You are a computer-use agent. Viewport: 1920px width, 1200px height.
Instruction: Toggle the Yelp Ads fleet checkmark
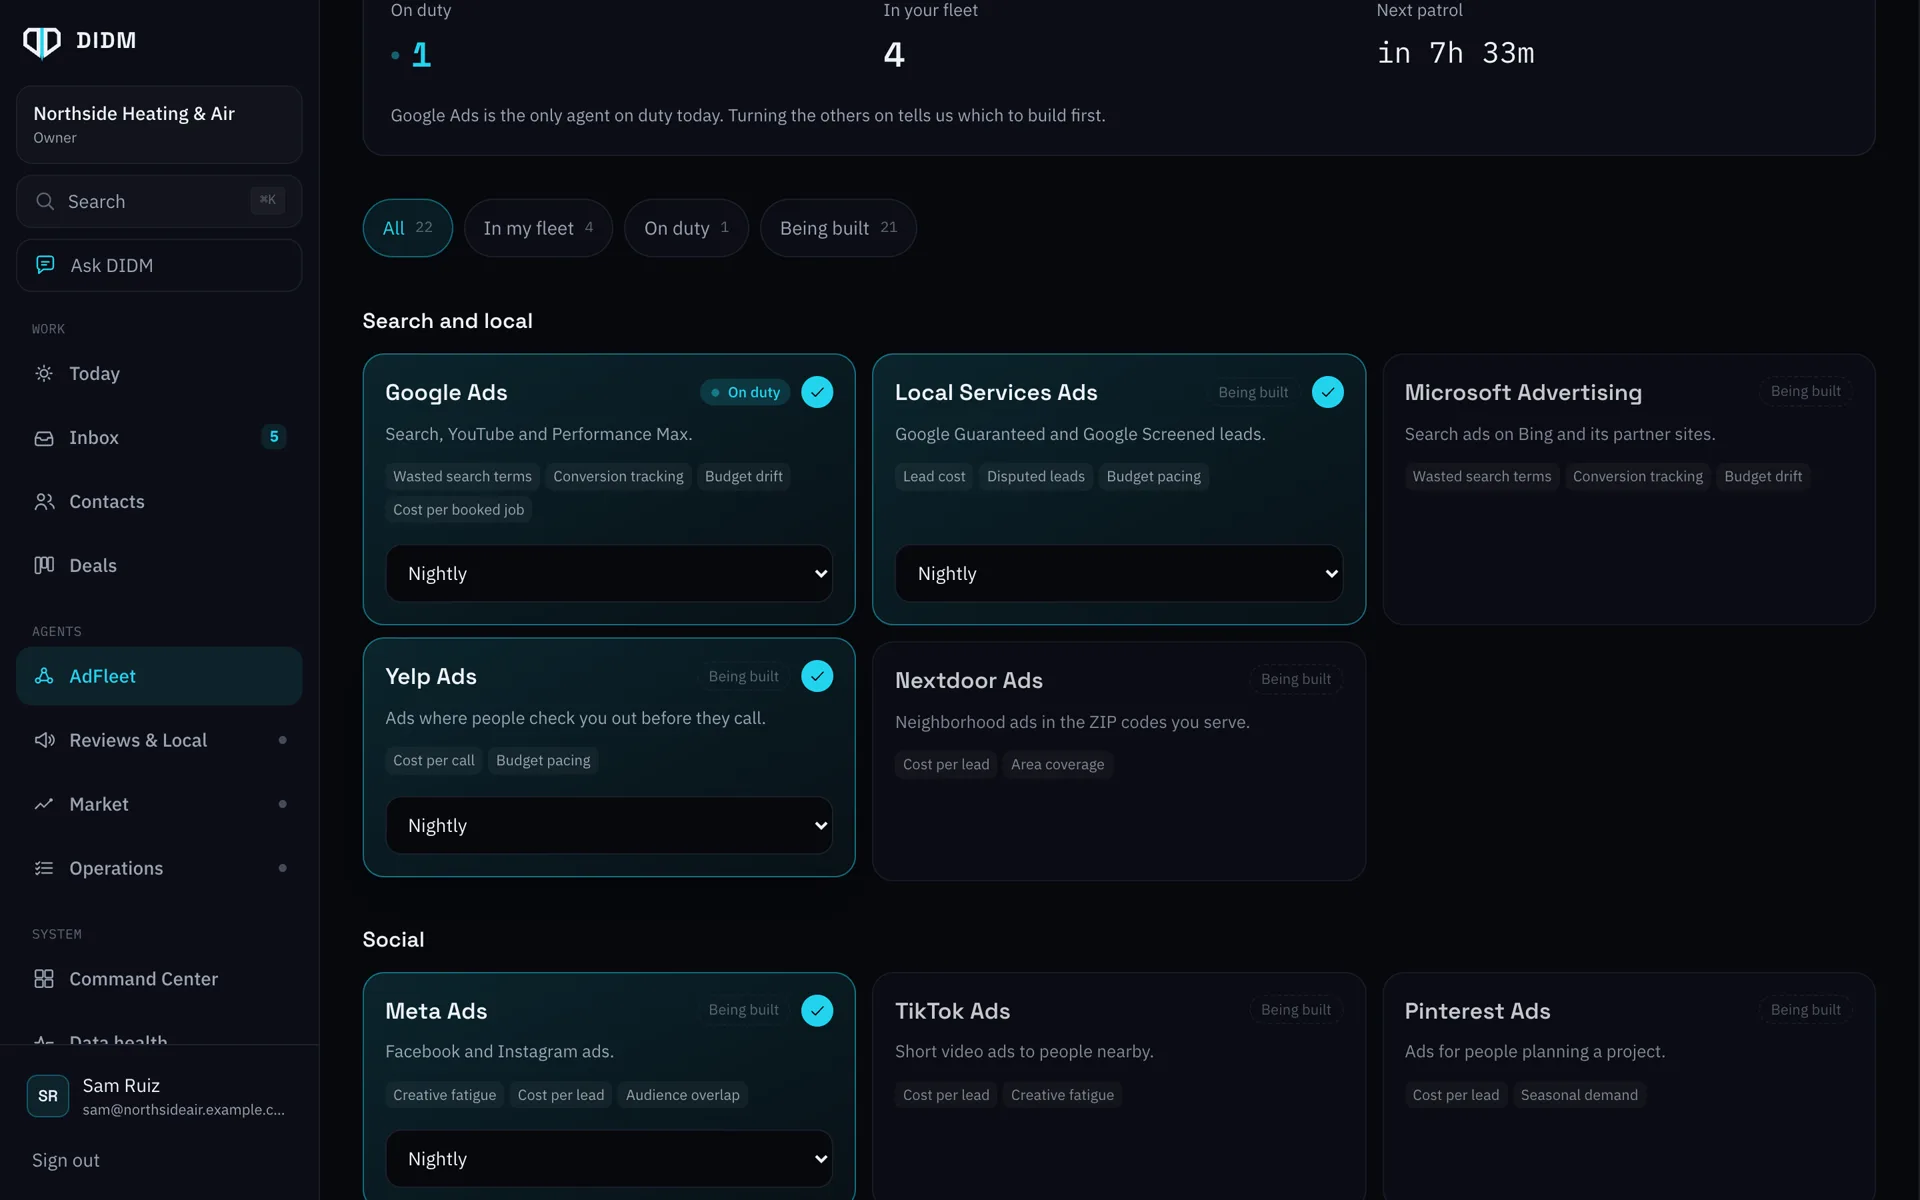pyautogui.click(x=817, y=676)
